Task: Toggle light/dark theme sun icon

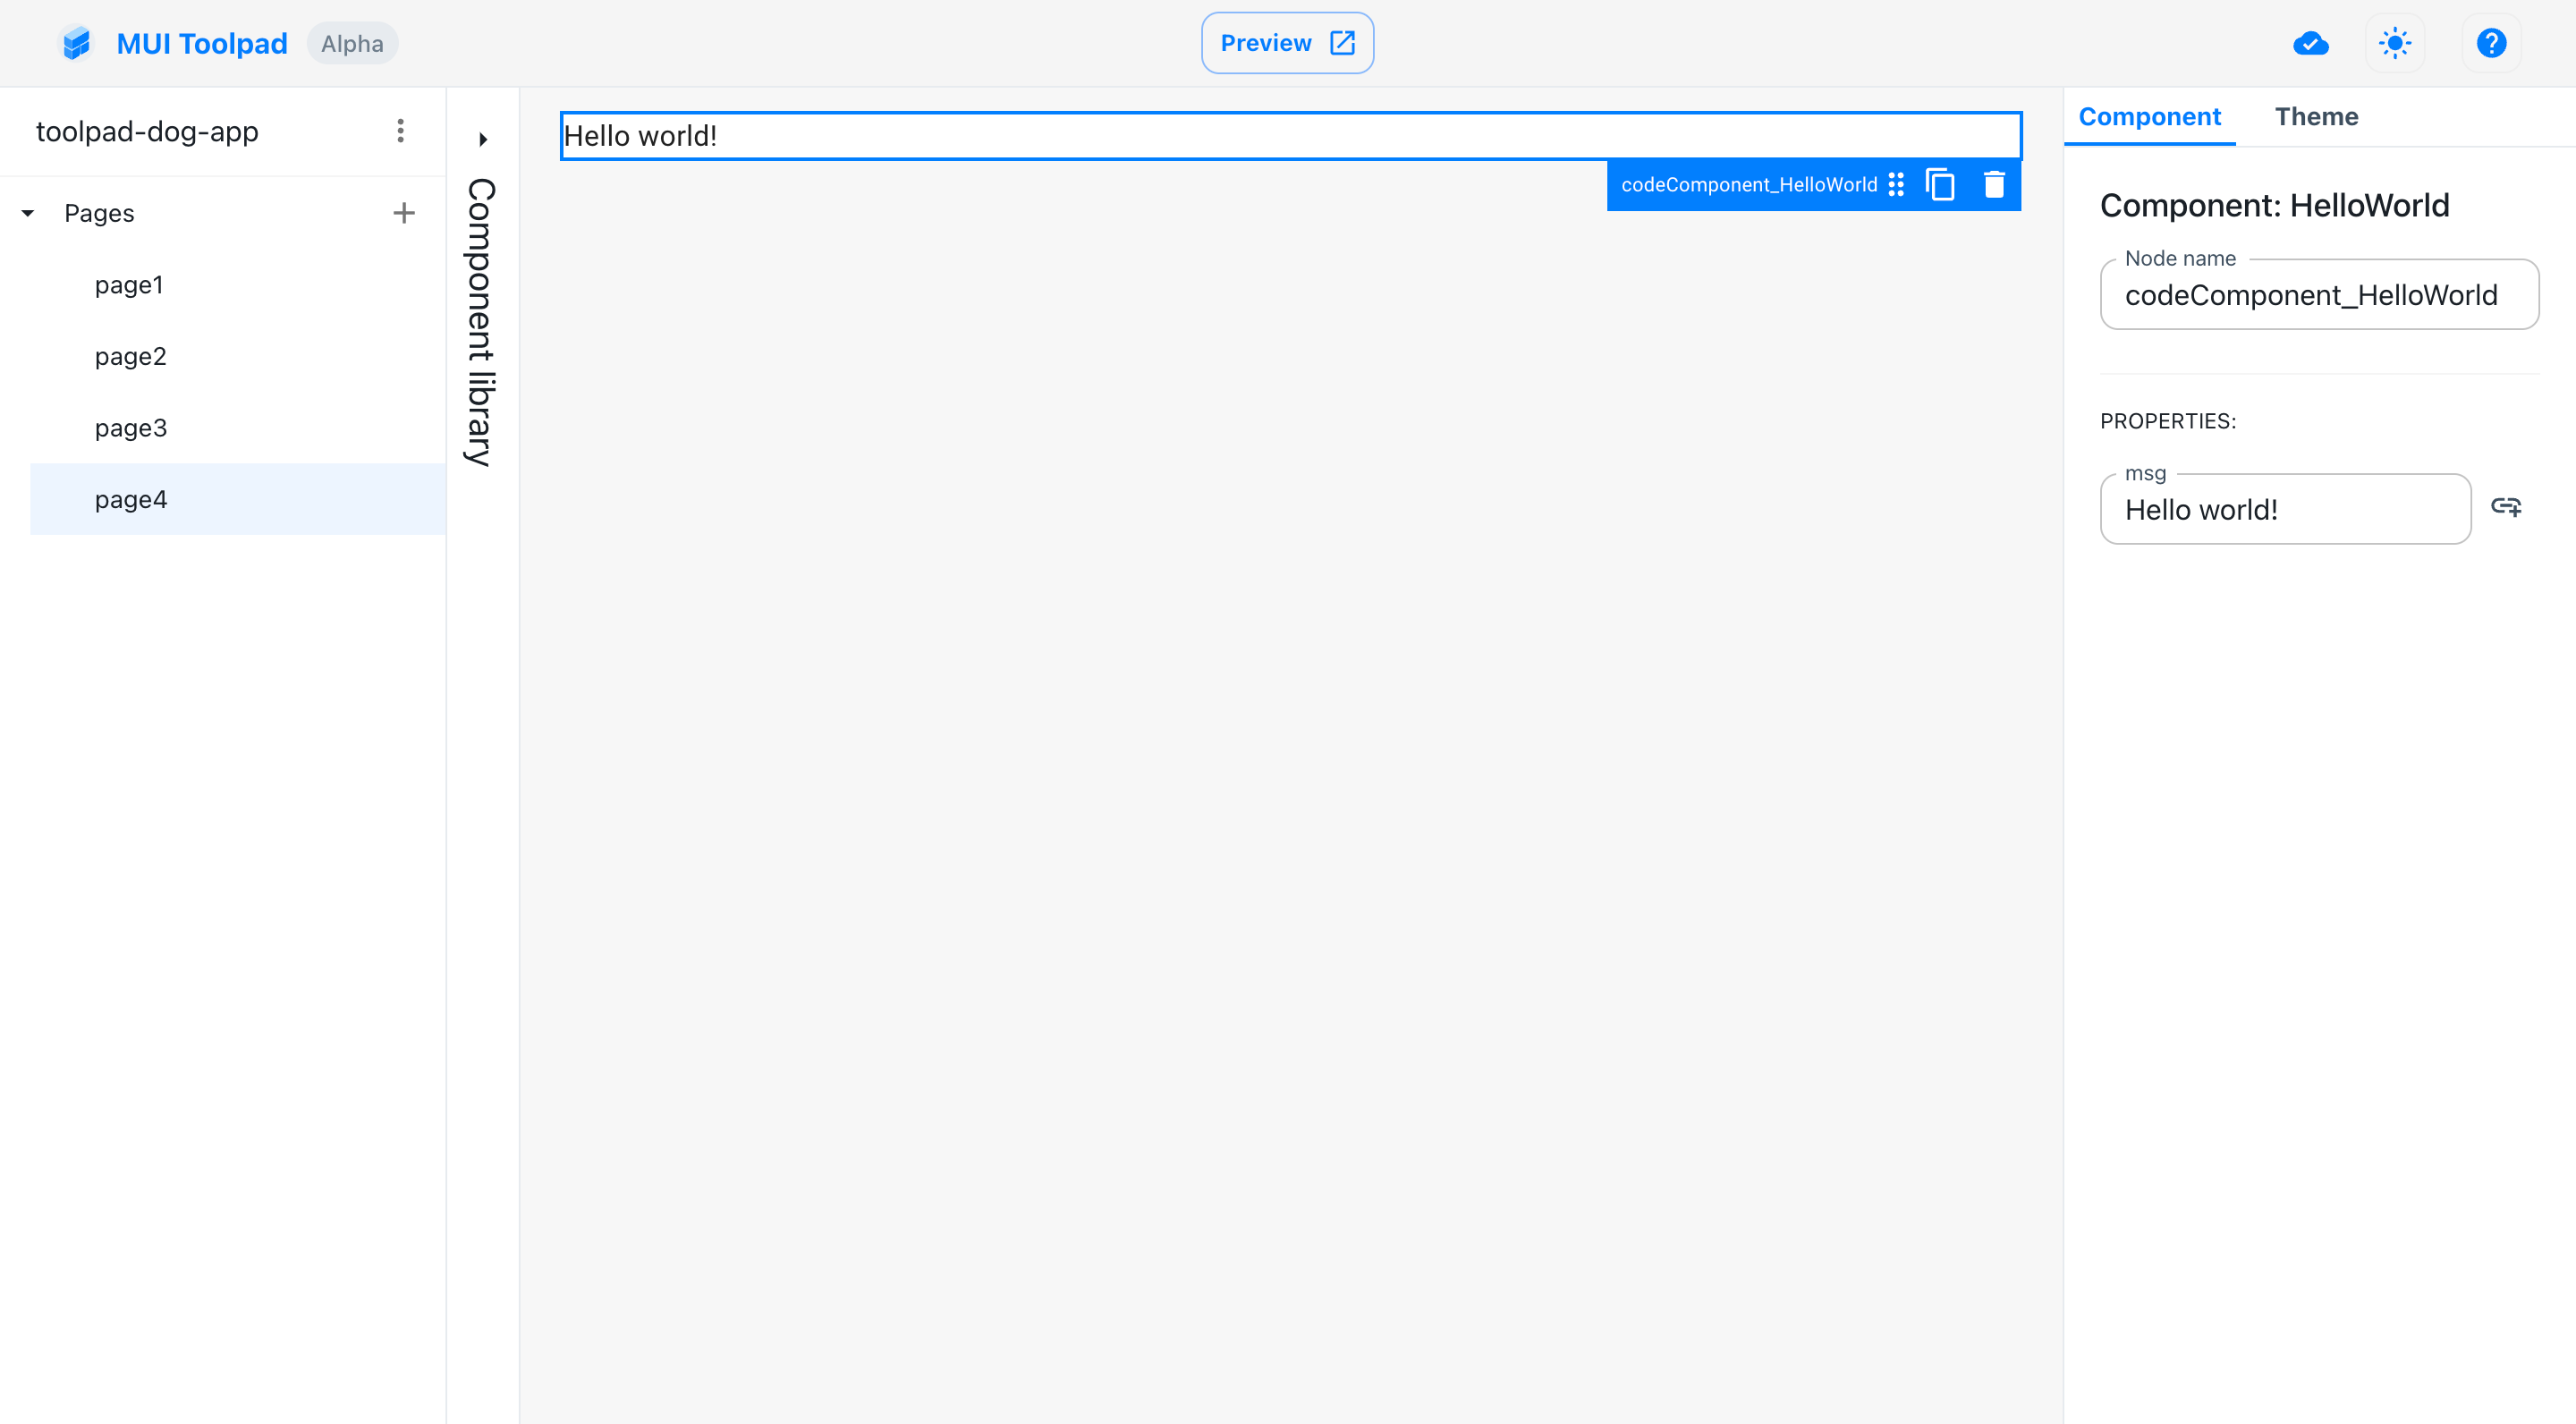Action: coord(2395,43)
